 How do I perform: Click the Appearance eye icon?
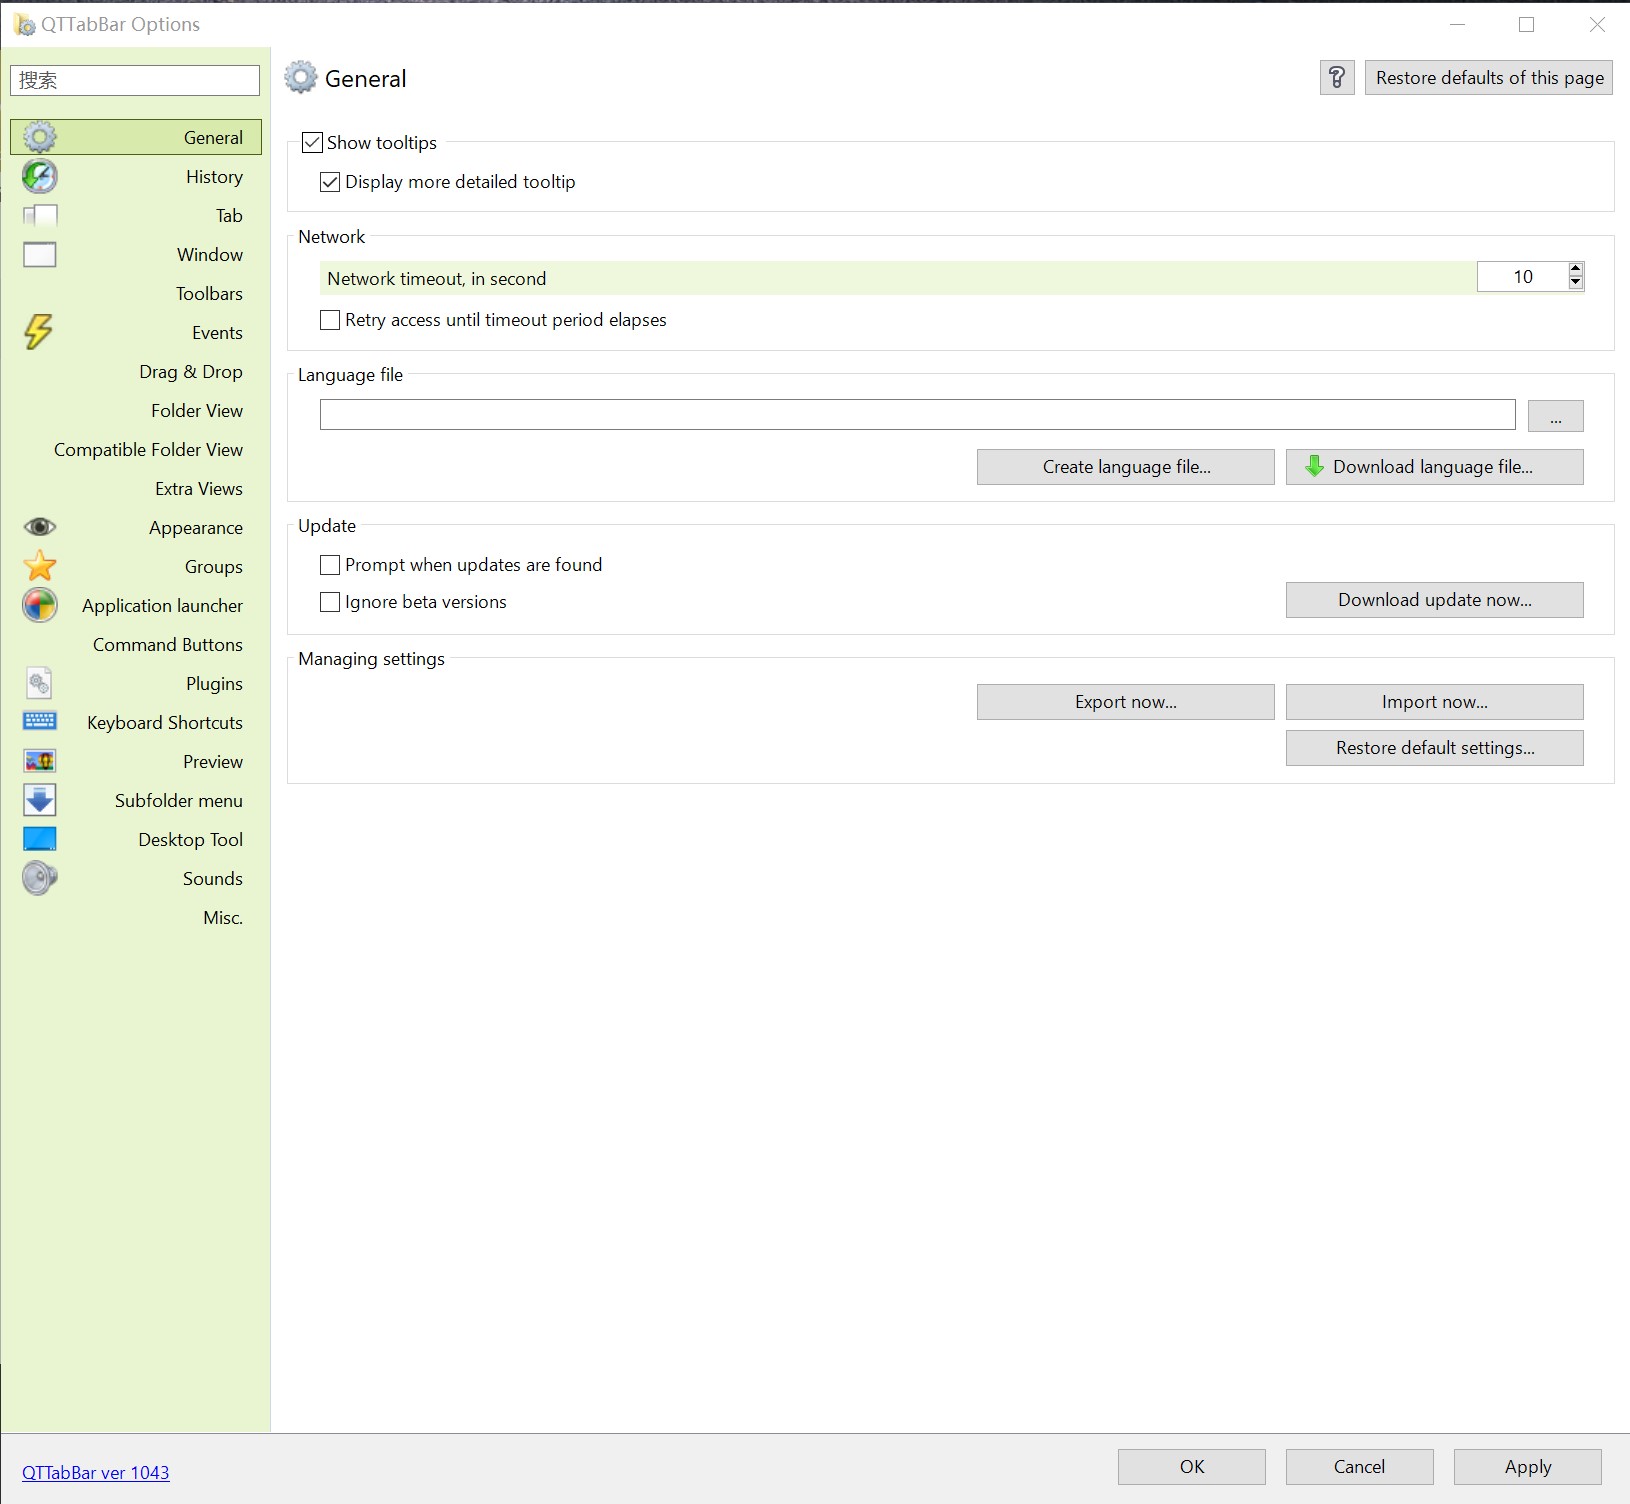point(40,527)
